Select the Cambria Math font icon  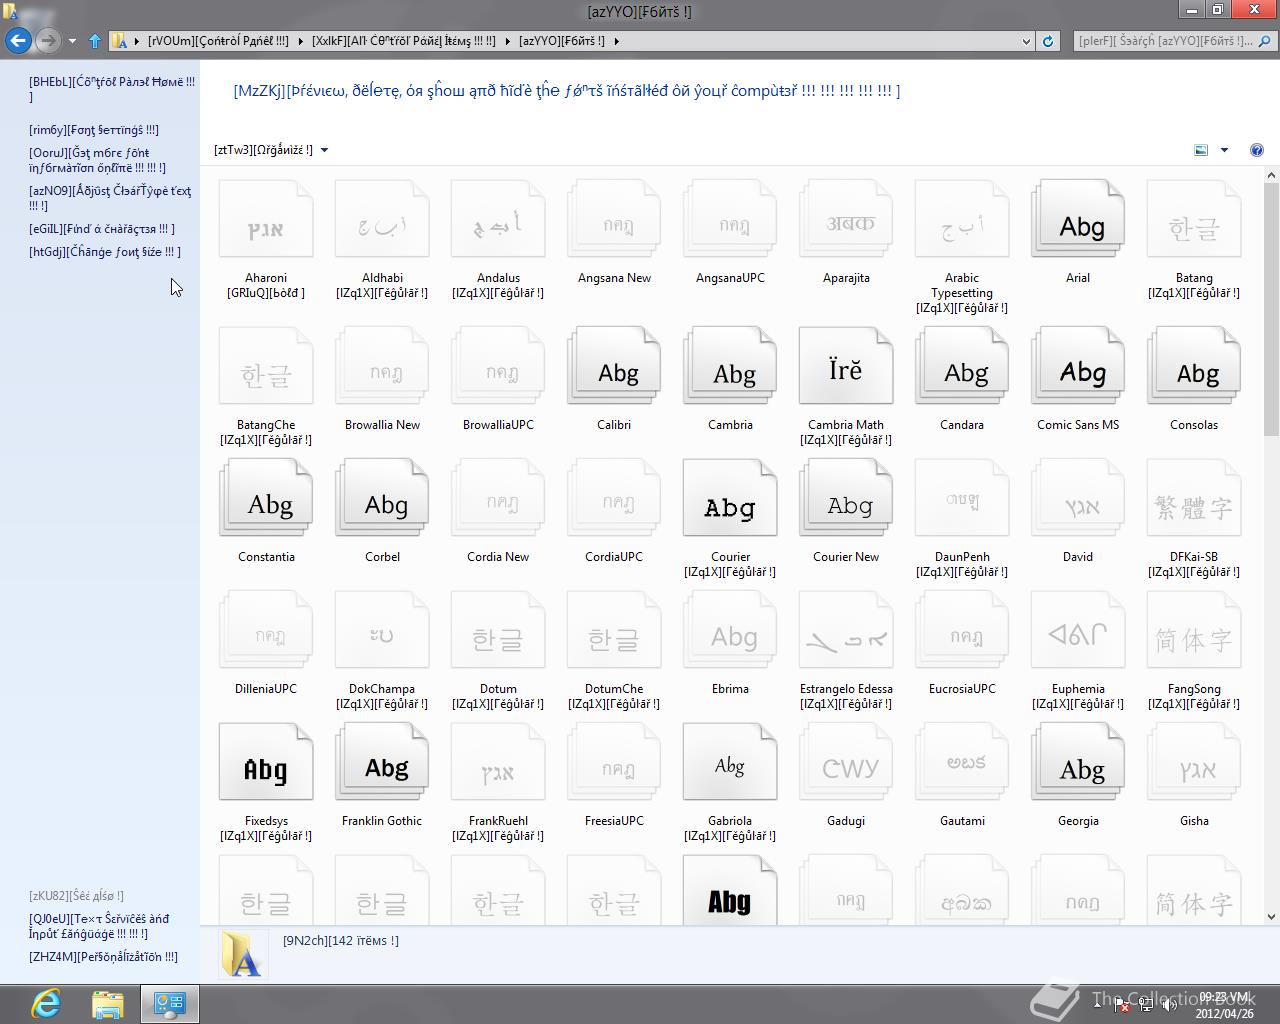[x=846, y=367]
